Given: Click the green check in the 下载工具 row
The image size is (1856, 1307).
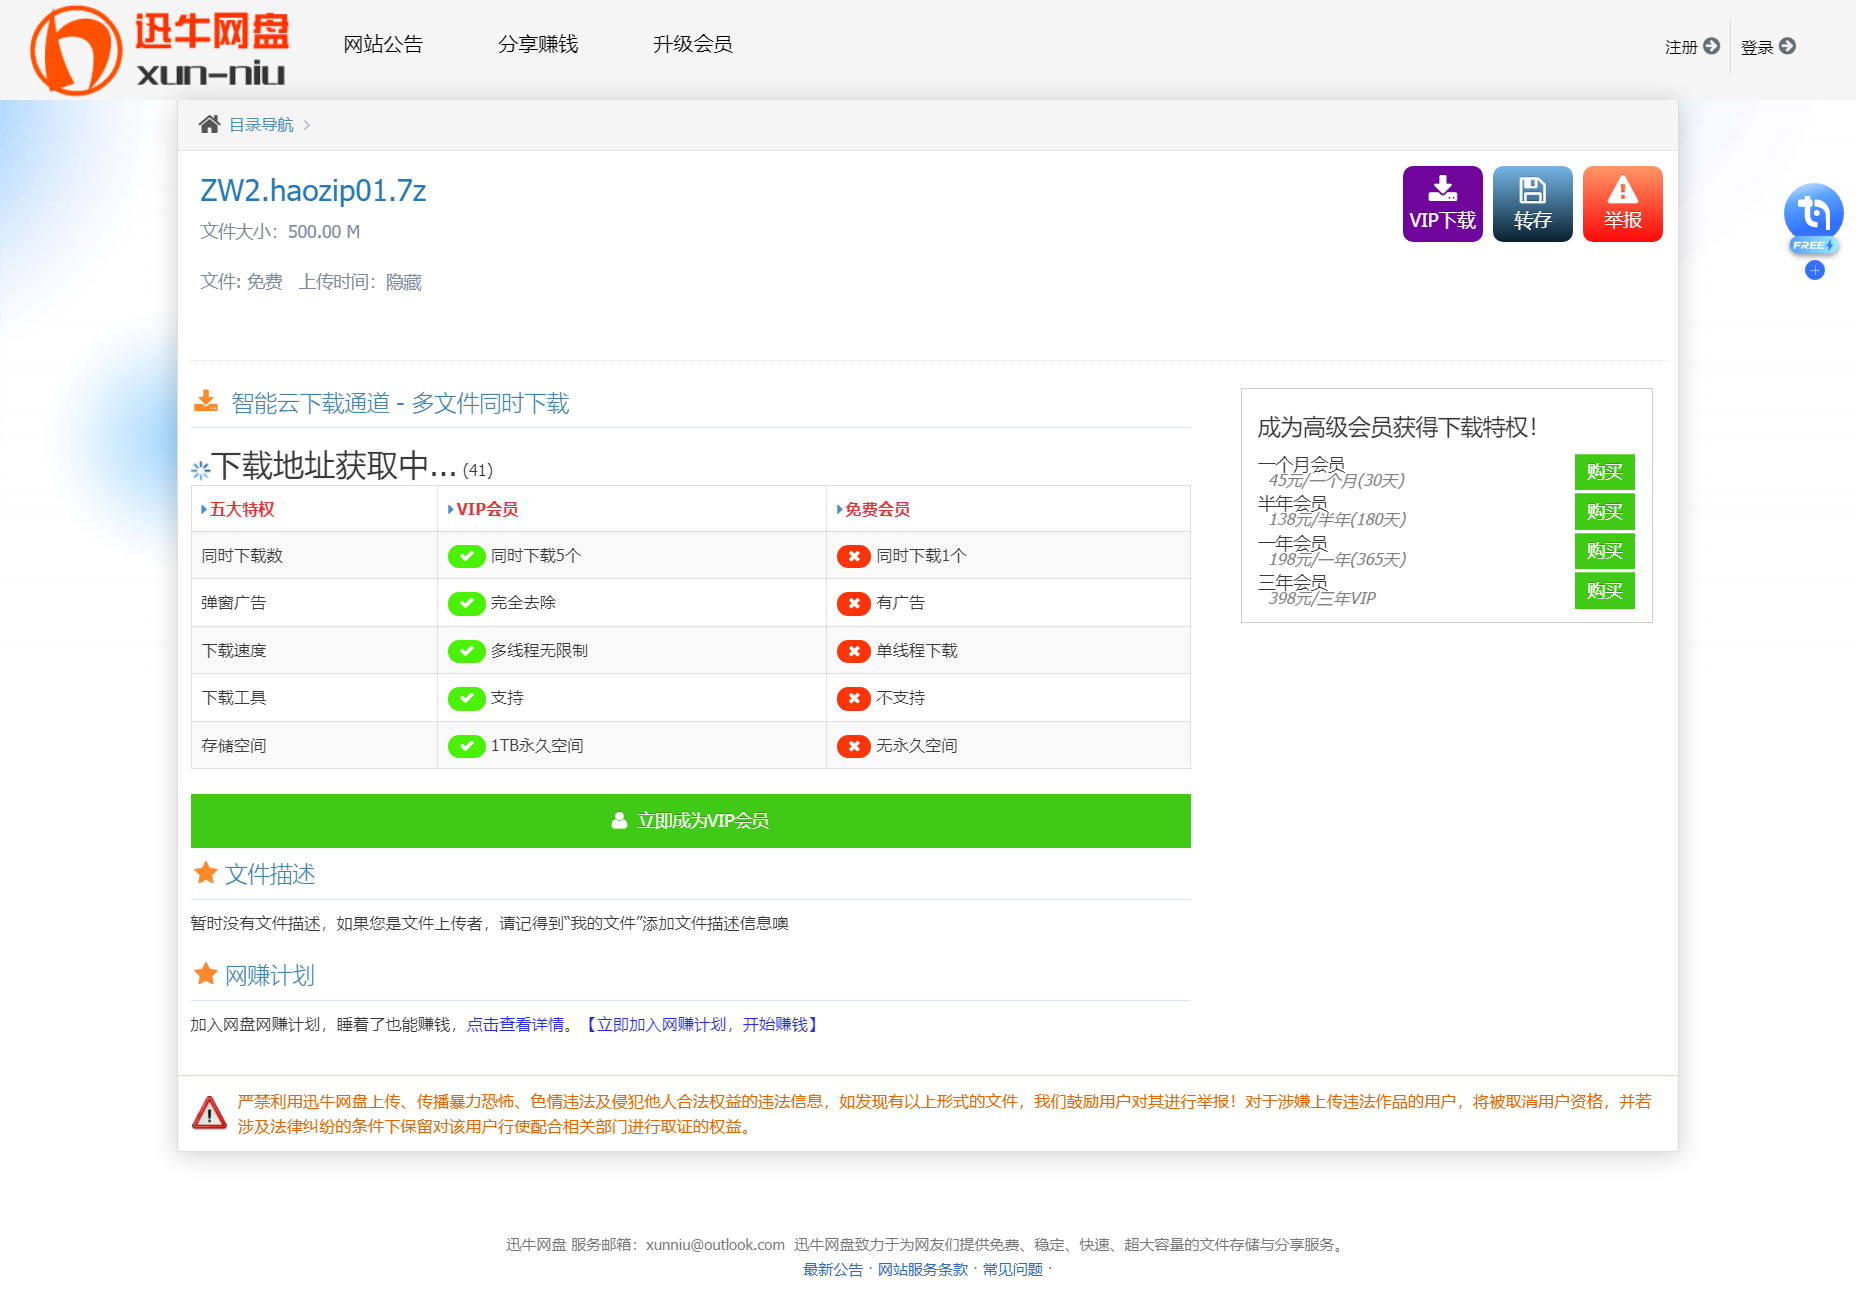Looking at the screenshot, I should [467, 698].
